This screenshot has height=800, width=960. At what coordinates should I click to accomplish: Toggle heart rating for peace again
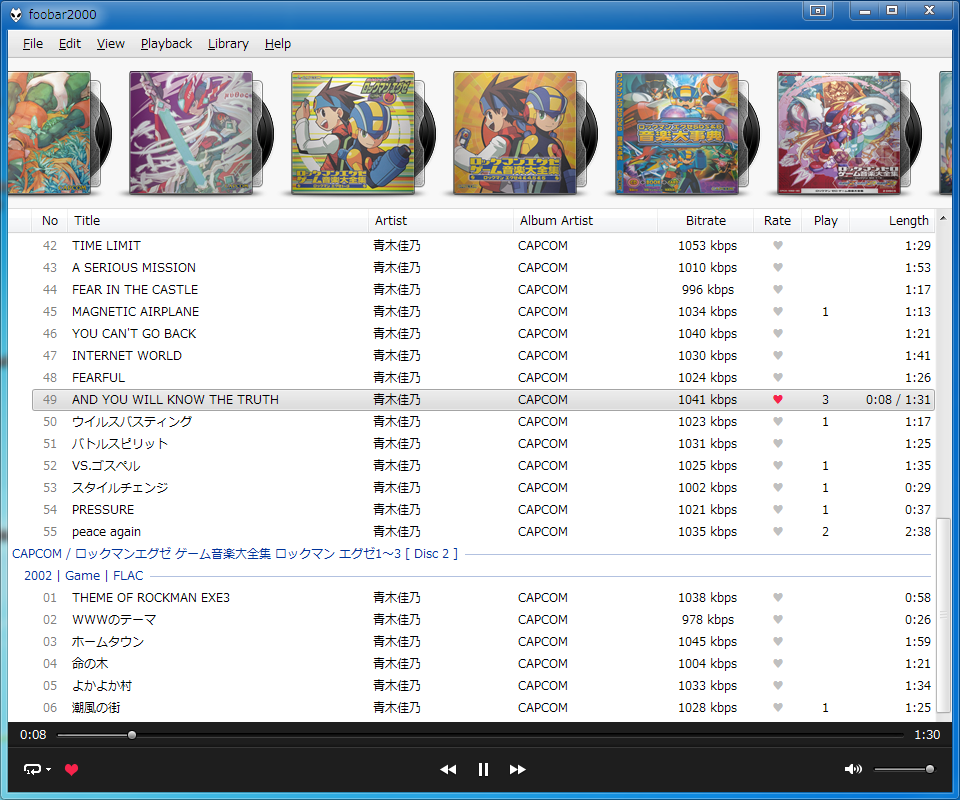point(778,531)
